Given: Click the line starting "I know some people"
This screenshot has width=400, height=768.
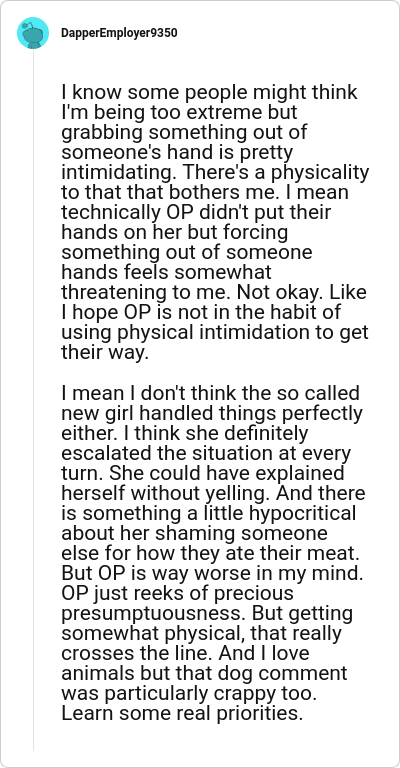Looking at the screenshot, I should coord(210,92).
